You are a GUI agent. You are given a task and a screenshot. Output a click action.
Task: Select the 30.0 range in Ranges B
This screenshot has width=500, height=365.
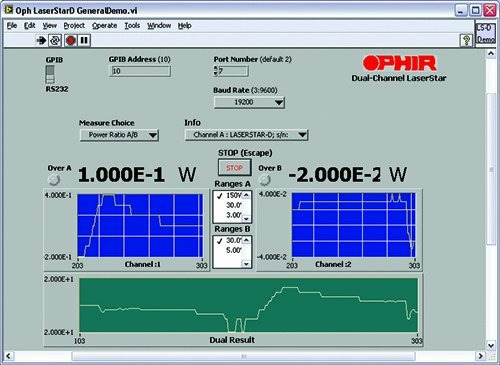coord(229,240)
